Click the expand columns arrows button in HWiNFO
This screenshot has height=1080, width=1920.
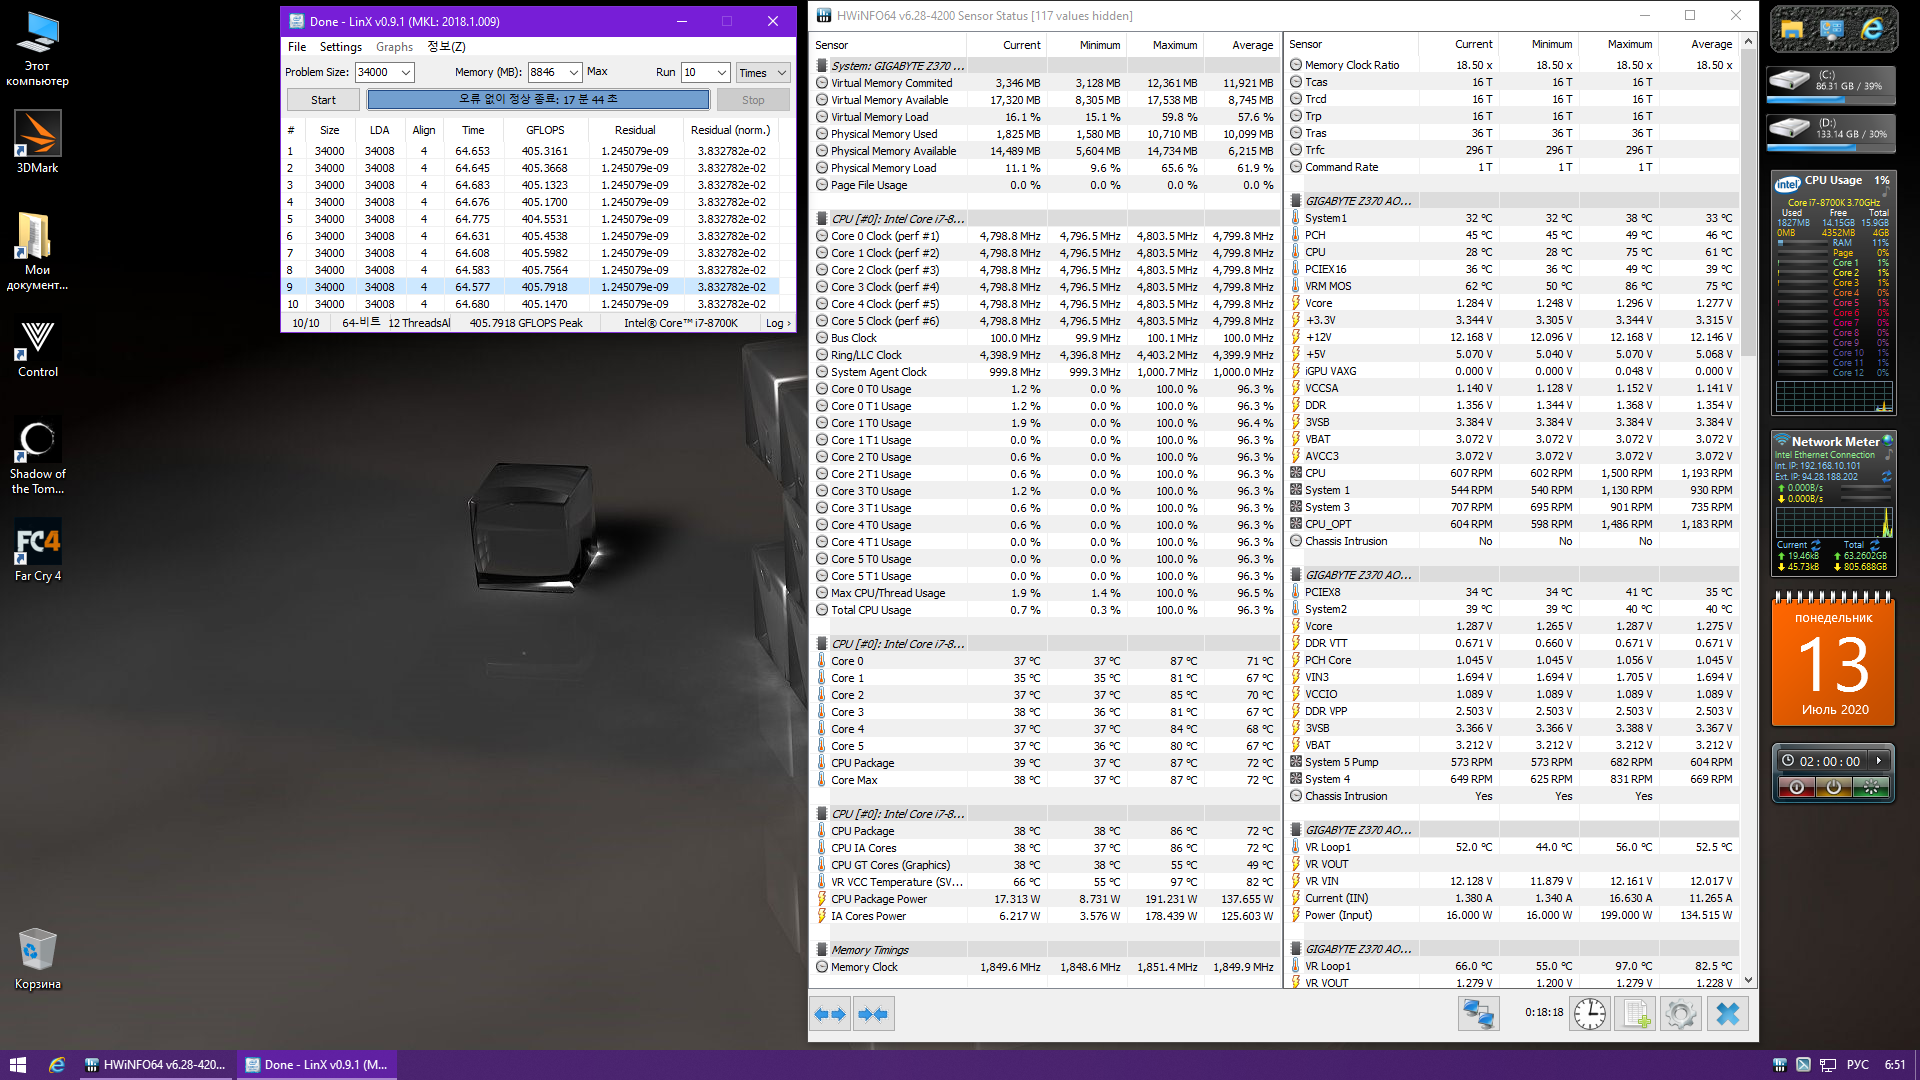tap(829, 1014)
